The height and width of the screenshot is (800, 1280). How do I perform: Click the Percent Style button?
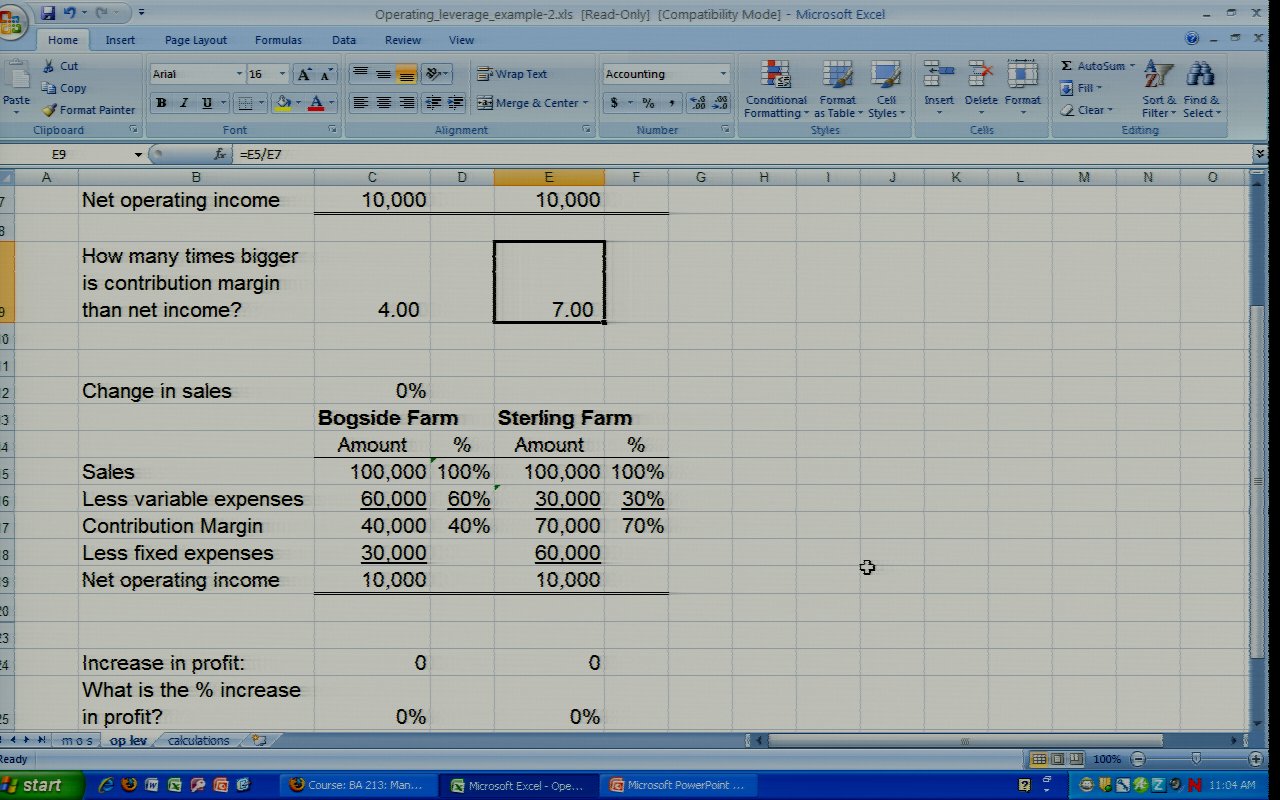pos(648,103)
